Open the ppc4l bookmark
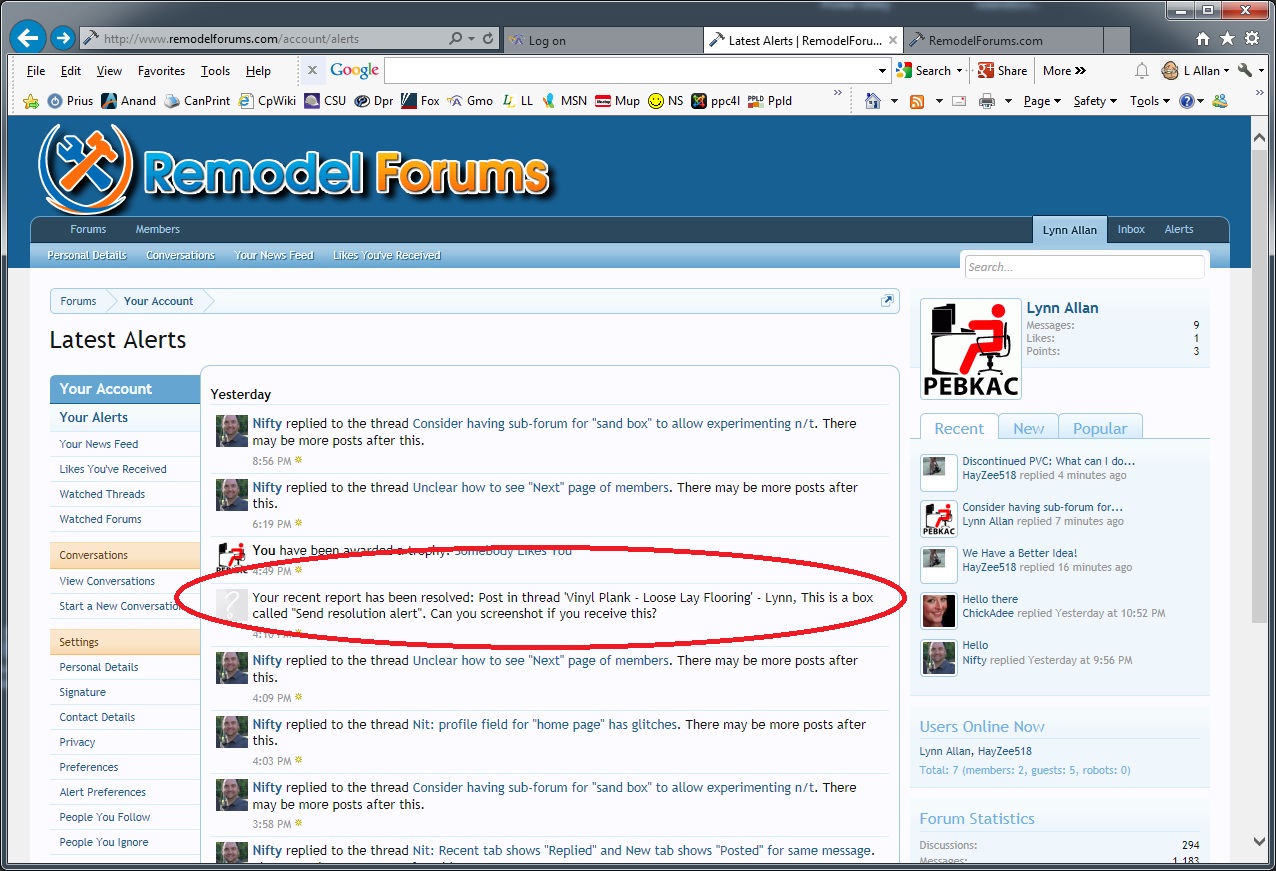Image resolution: width=1276 pixels, height=871 pixels. point(716,101)
